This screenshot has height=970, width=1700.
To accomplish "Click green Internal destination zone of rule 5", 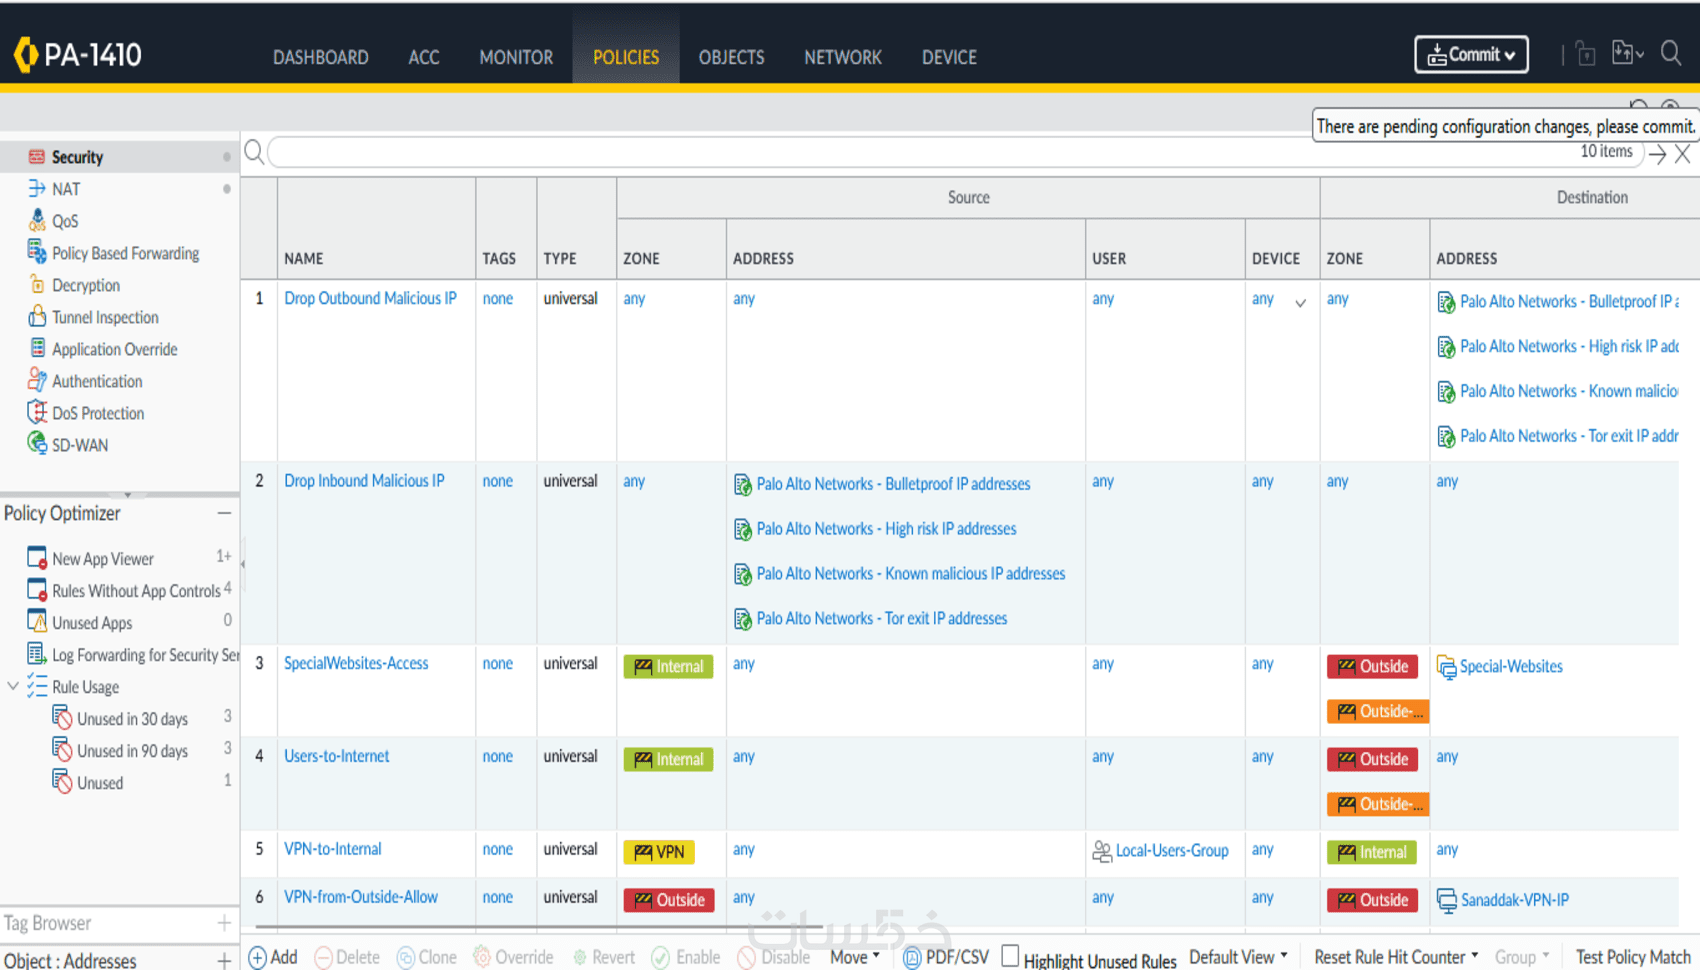I will 1372,852.
